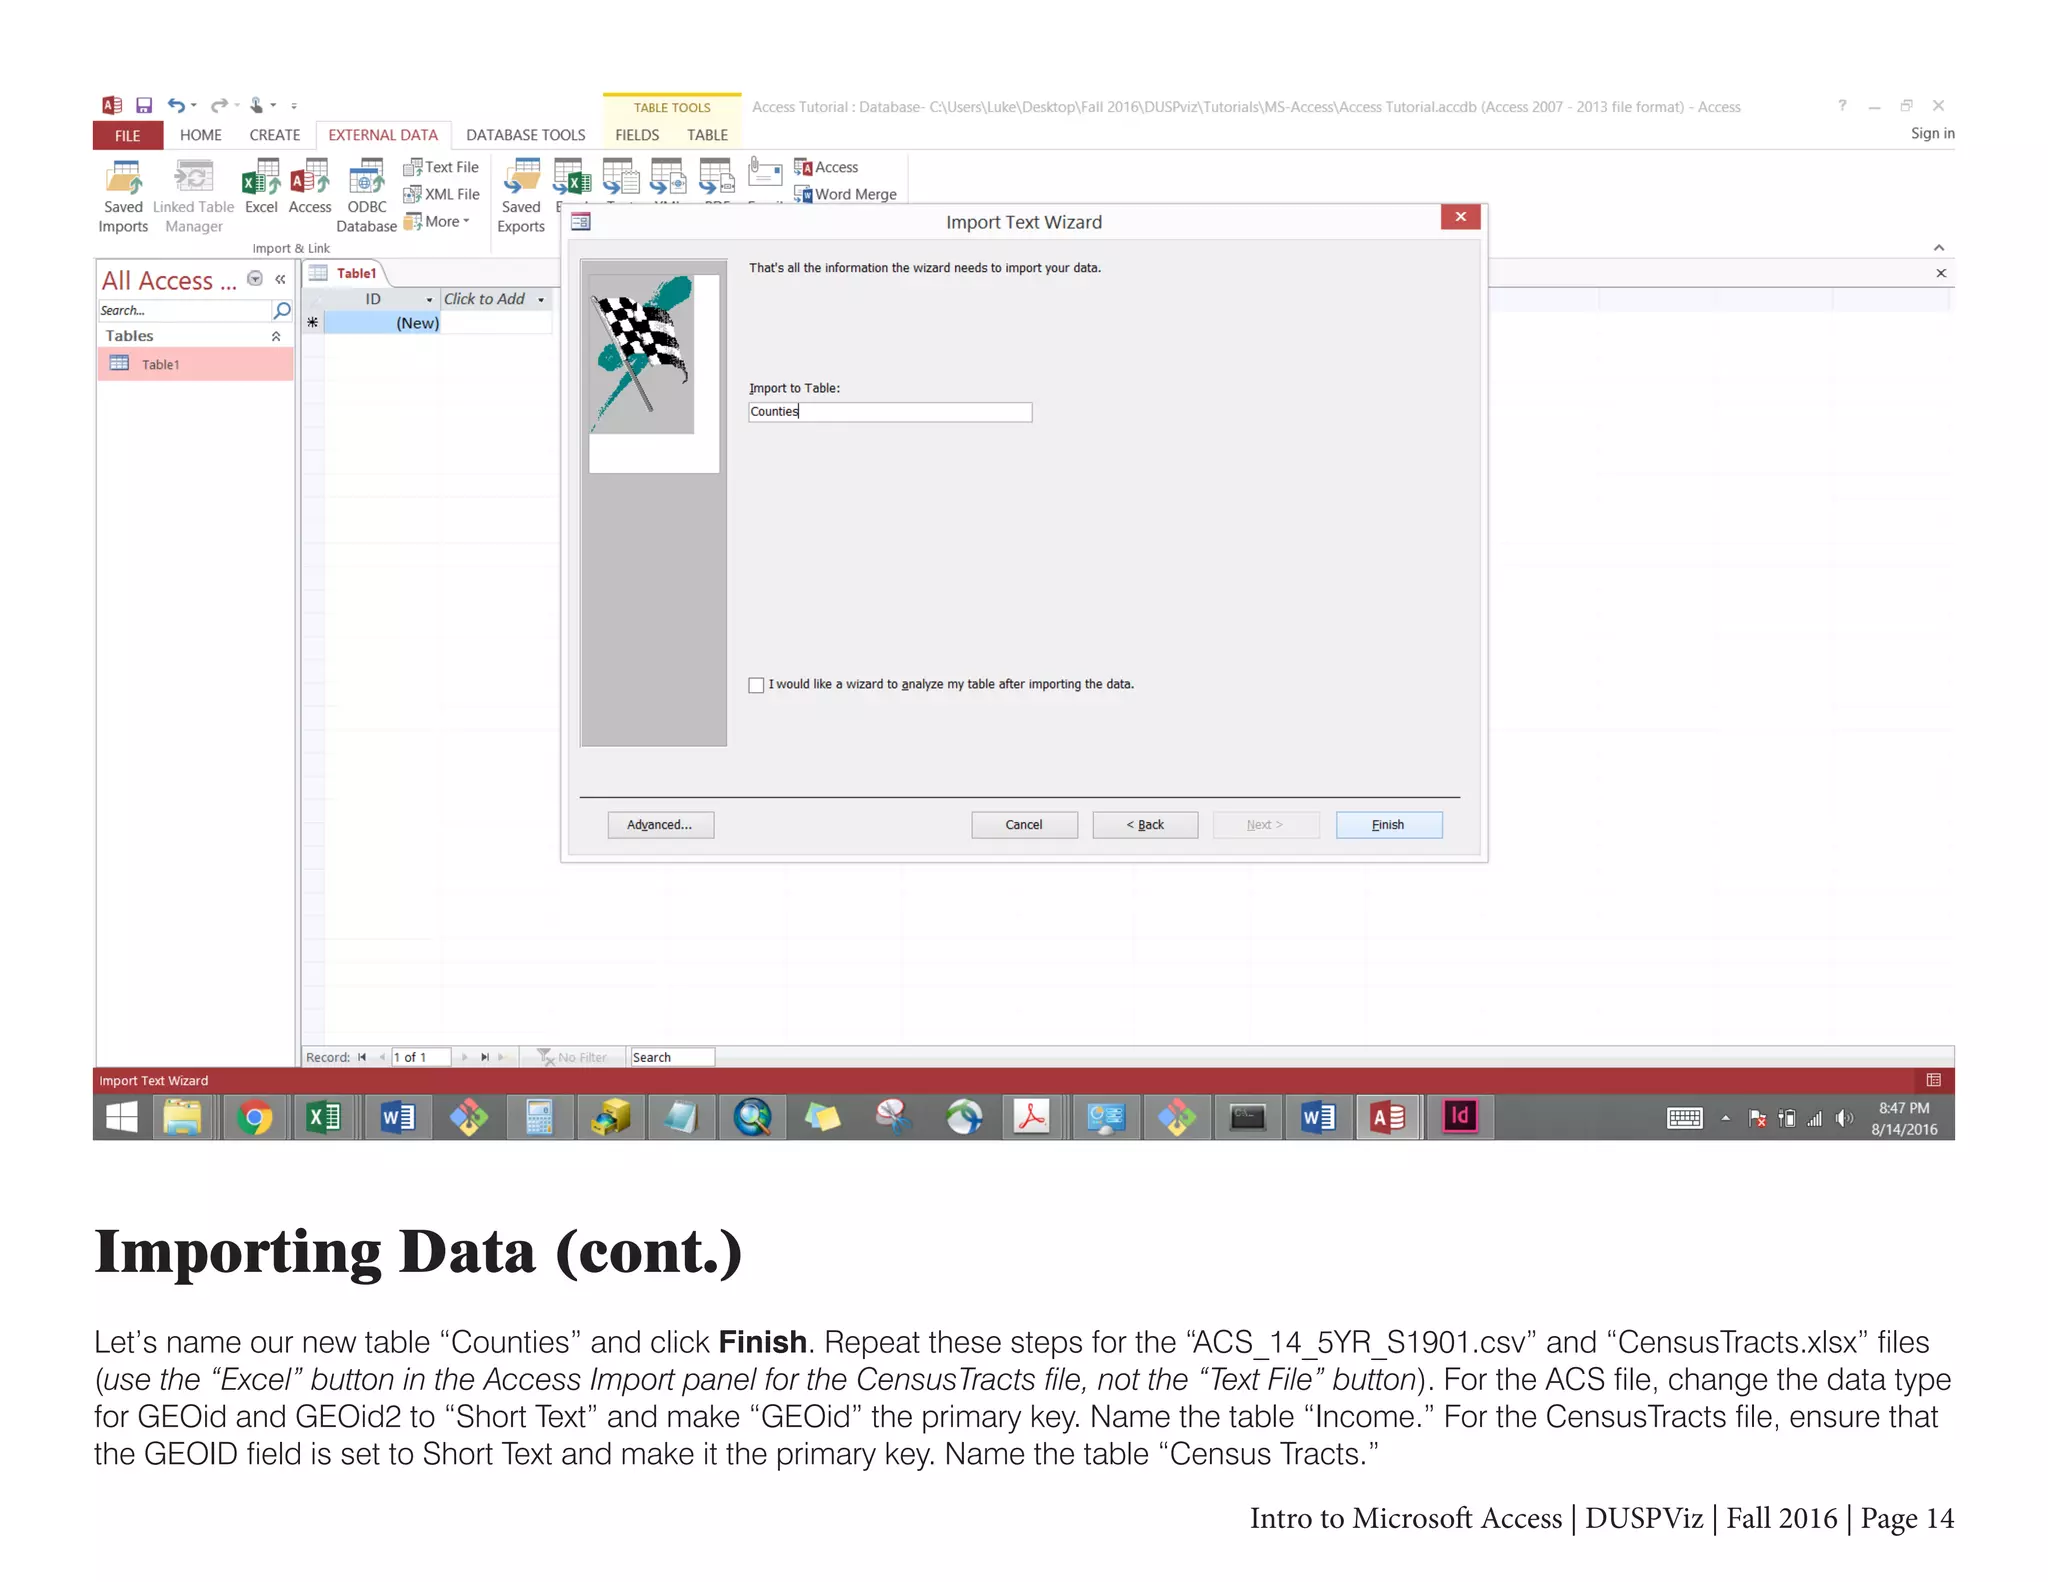The width and height of the screenshot is (2048, 1582).
Task: Show hidden system tray icons
Action: pos(1725,1118)
